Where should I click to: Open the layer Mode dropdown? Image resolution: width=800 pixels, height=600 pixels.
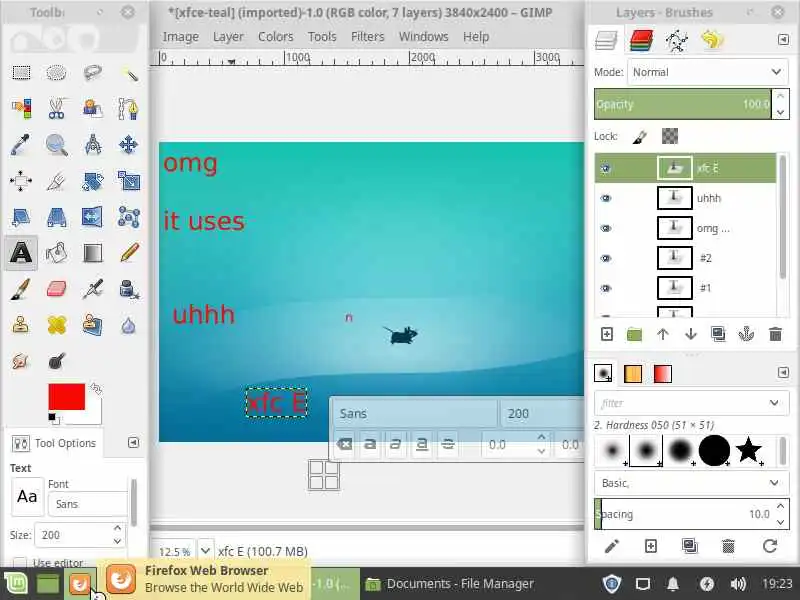(708, 72)
